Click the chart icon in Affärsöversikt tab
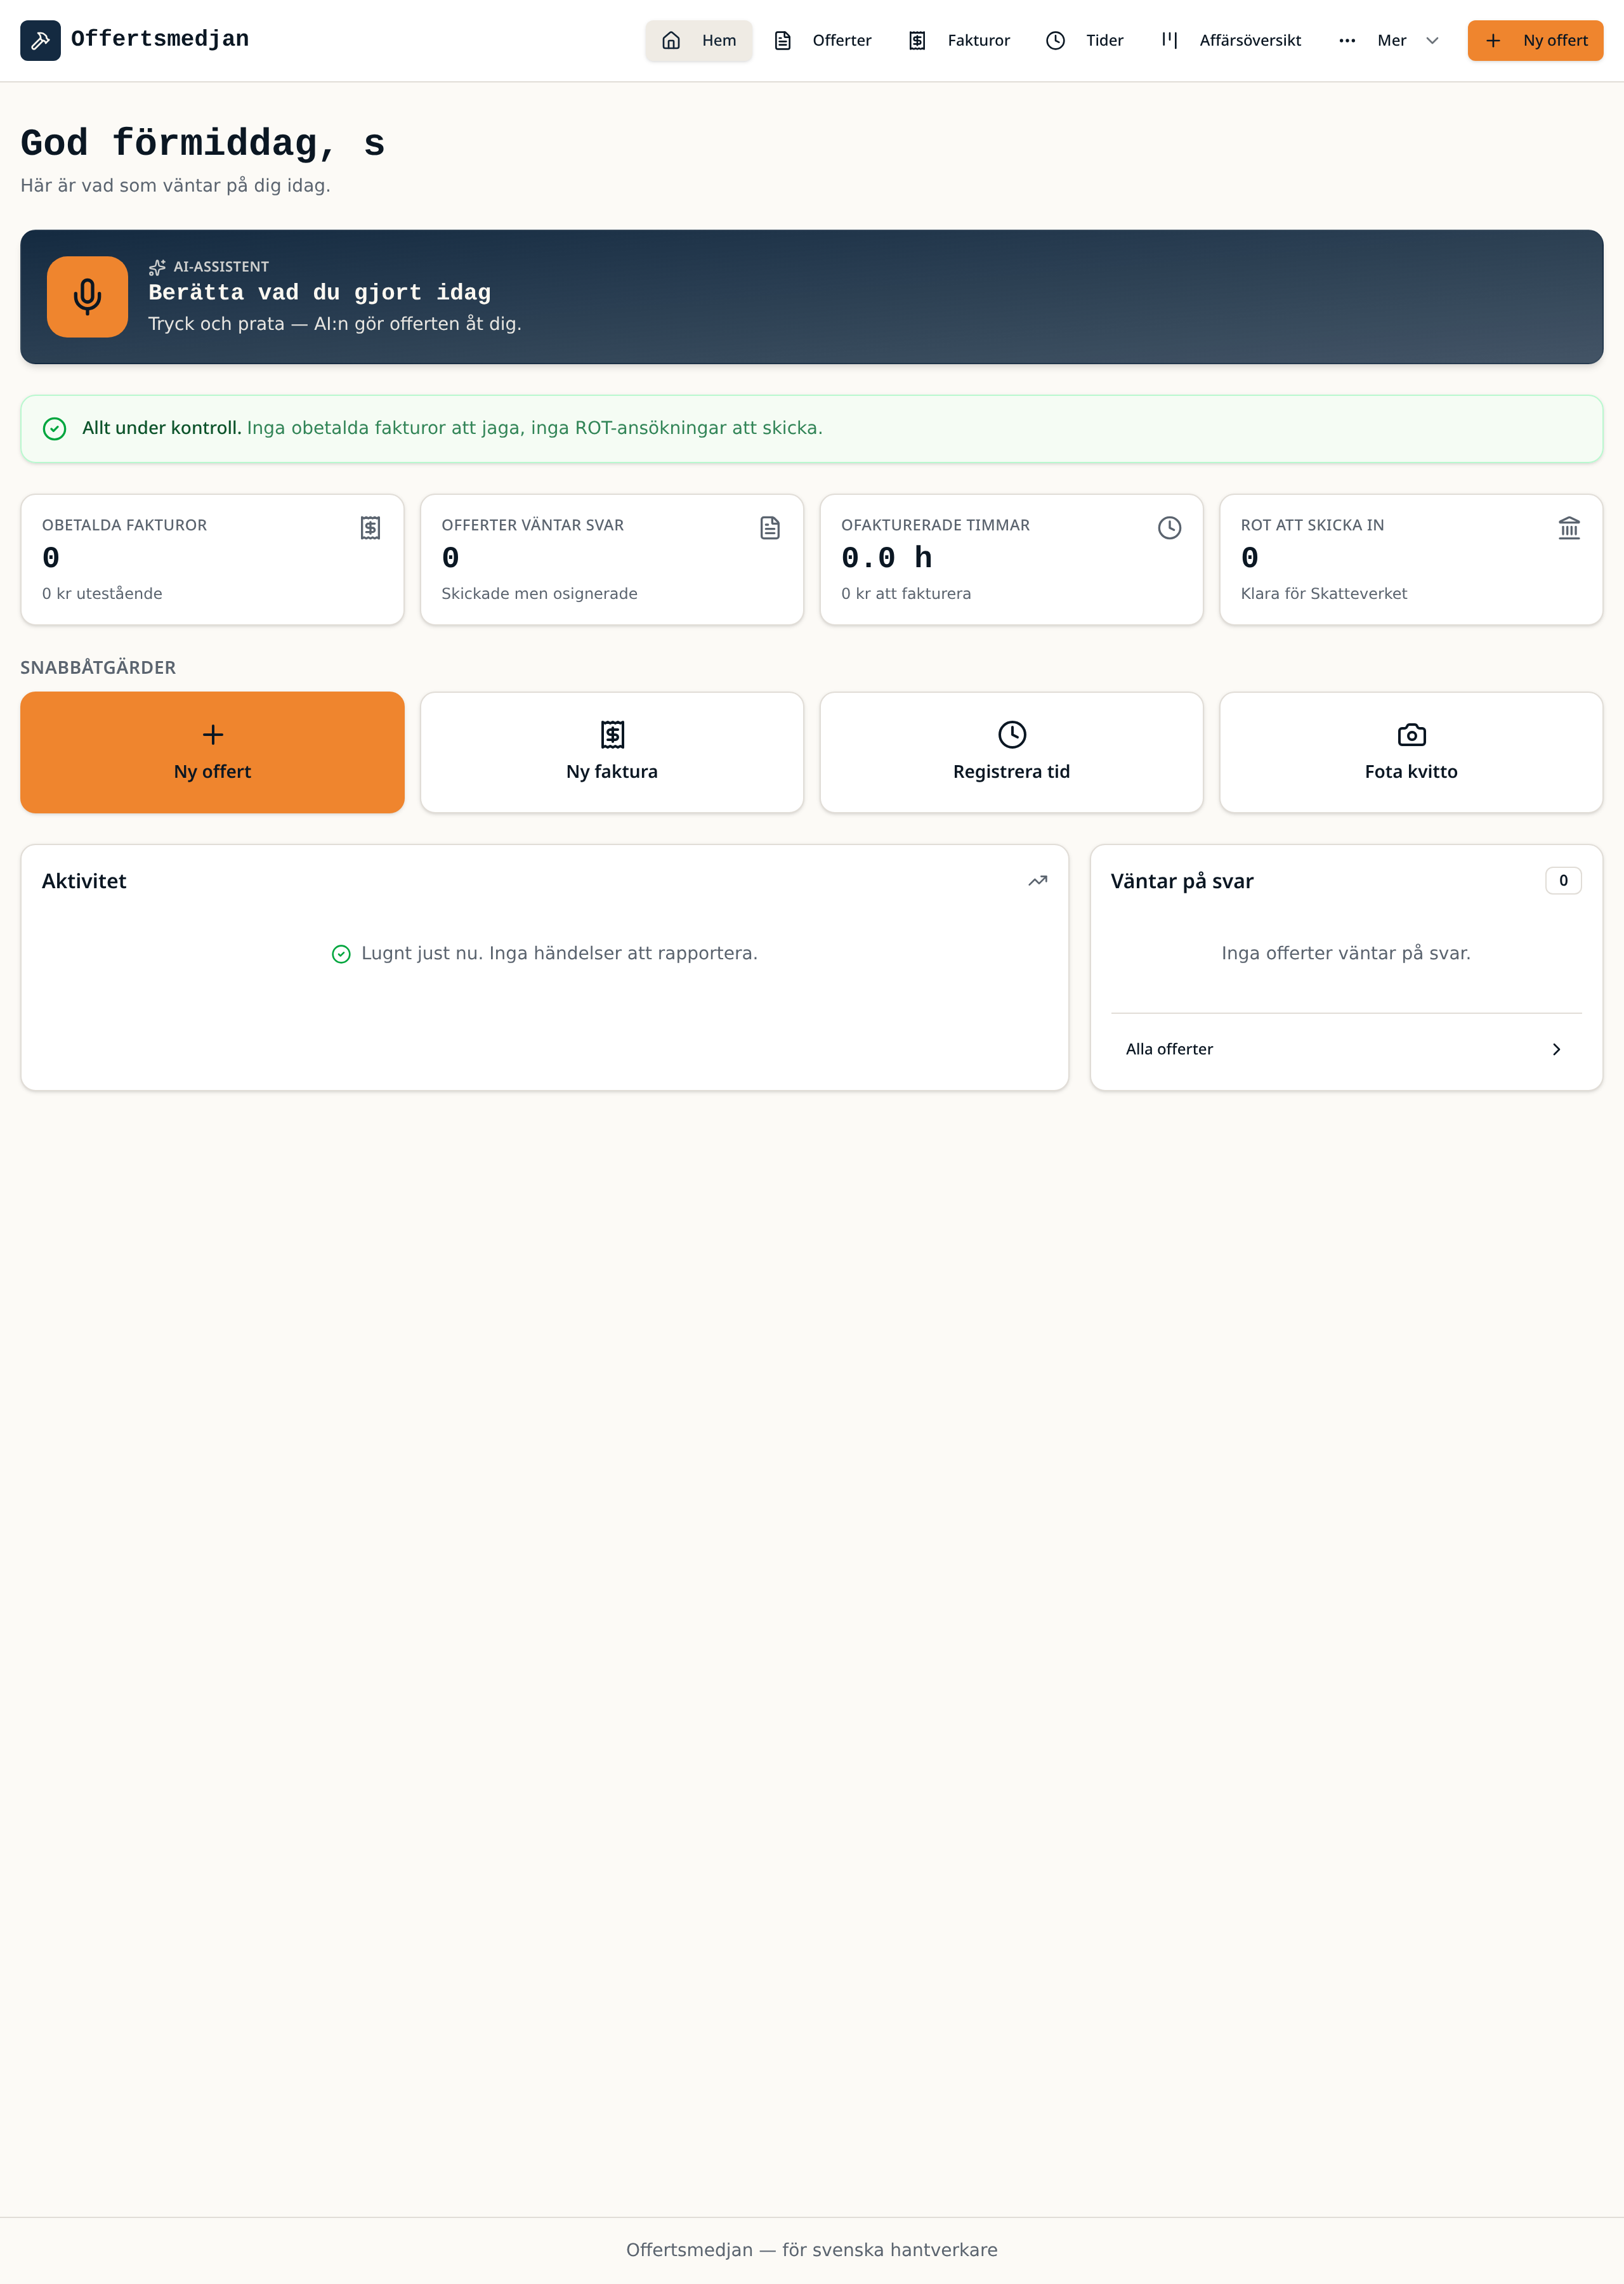 [1169, 40]
